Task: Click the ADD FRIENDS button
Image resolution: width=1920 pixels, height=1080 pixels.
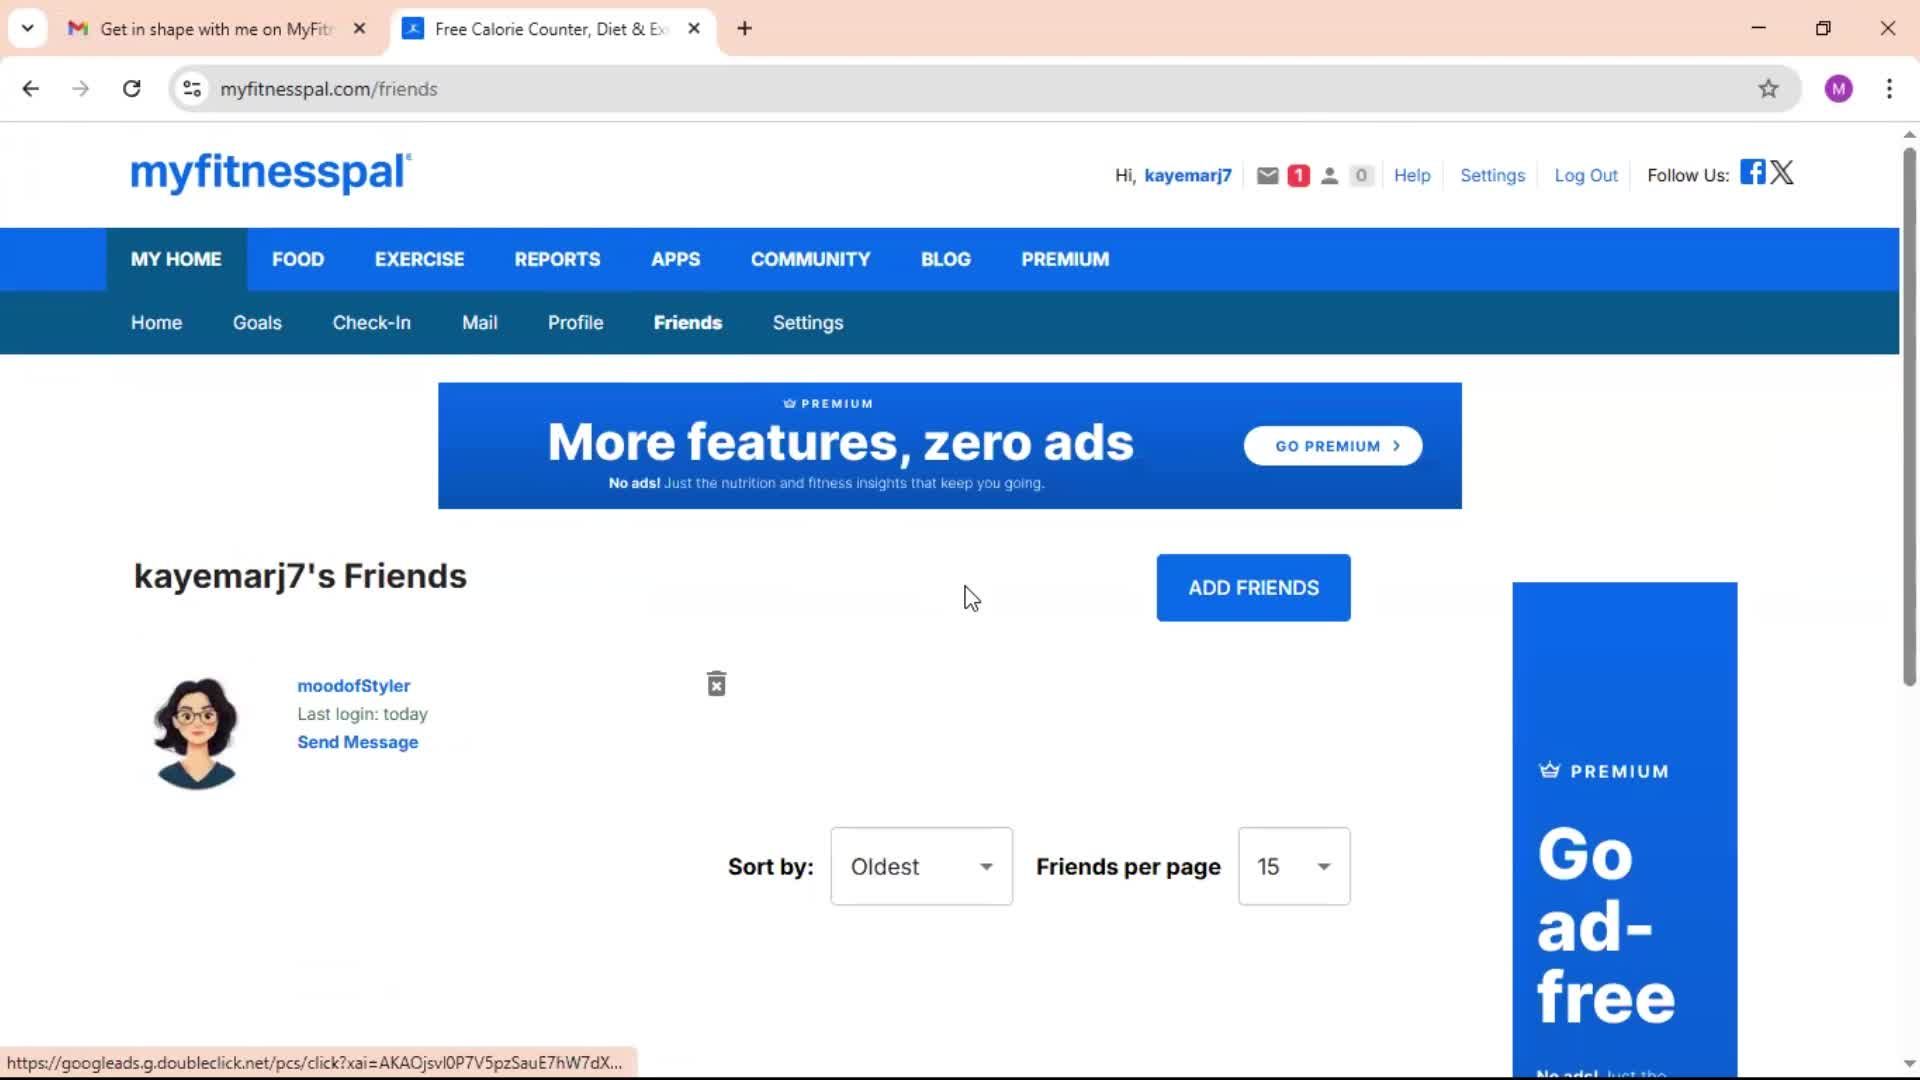Action: click(x=1253, y=588)
